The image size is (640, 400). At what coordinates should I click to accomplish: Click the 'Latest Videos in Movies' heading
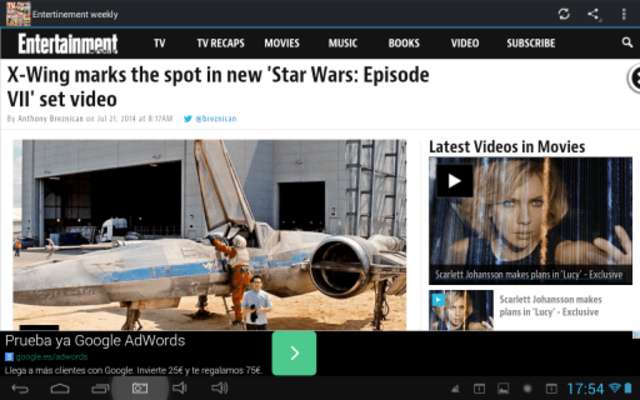pos(507,147)
